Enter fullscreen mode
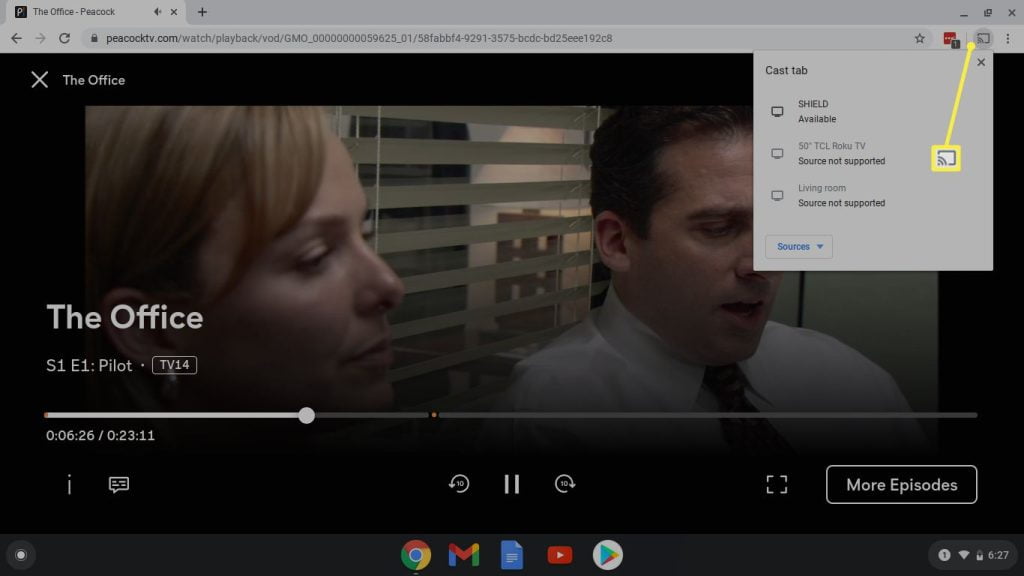The height and width of the screenshot is (576, 1024). (776, 484)
